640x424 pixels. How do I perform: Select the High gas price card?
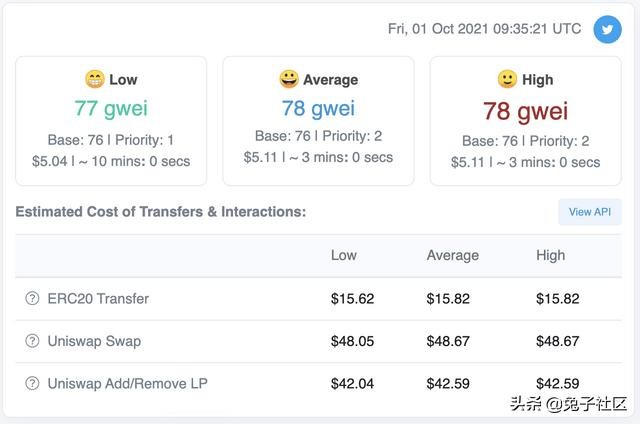525,120
